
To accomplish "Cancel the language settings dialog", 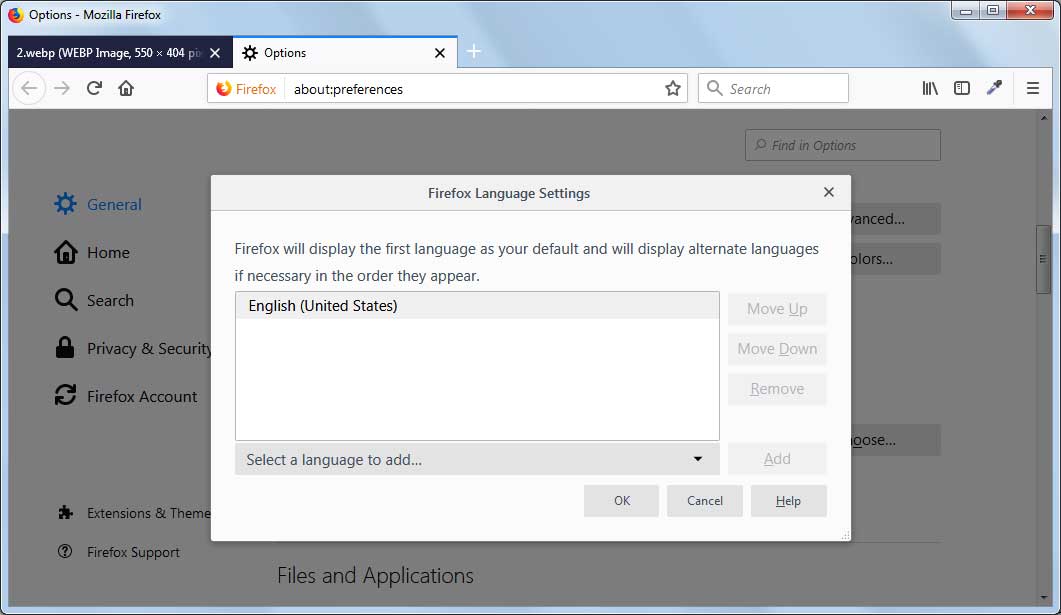I will (x=704, y=501).
